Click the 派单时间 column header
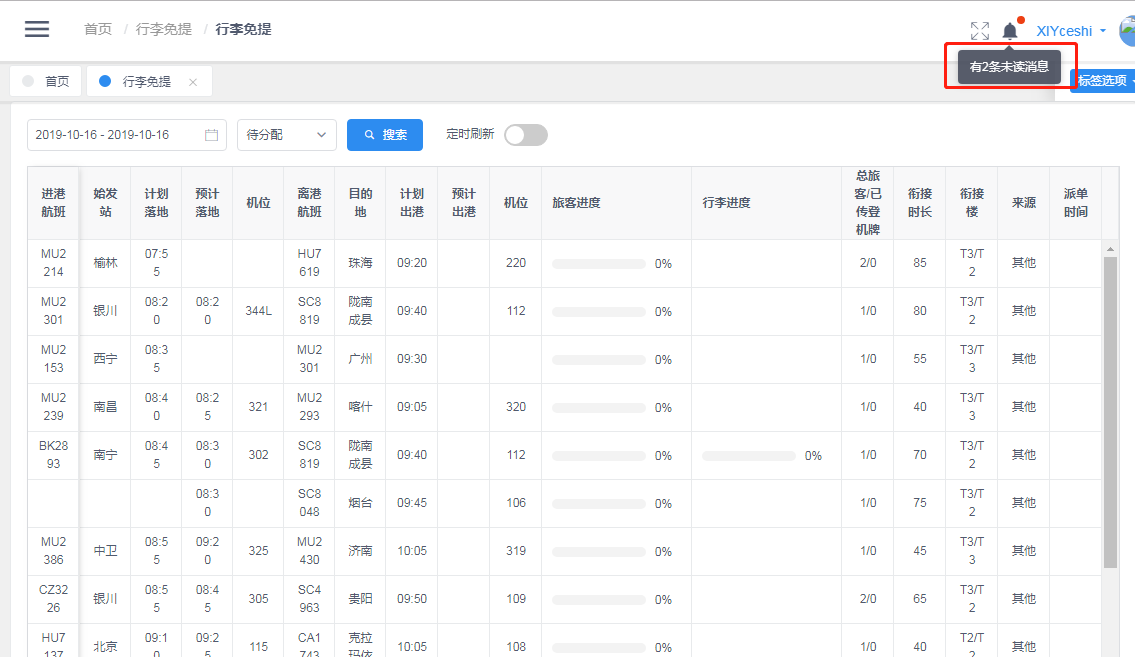The image size is (1135, 657). click(x=1076, y=203)
